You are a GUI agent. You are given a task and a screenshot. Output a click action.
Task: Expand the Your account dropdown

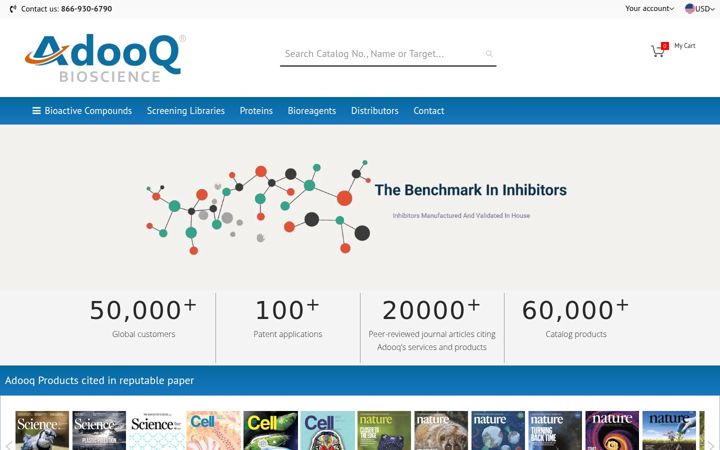pos(649,8)
